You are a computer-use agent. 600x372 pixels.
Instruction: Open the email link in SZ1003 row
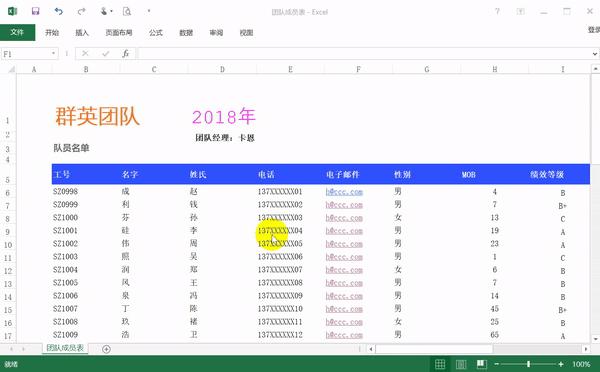click(344, 257)
